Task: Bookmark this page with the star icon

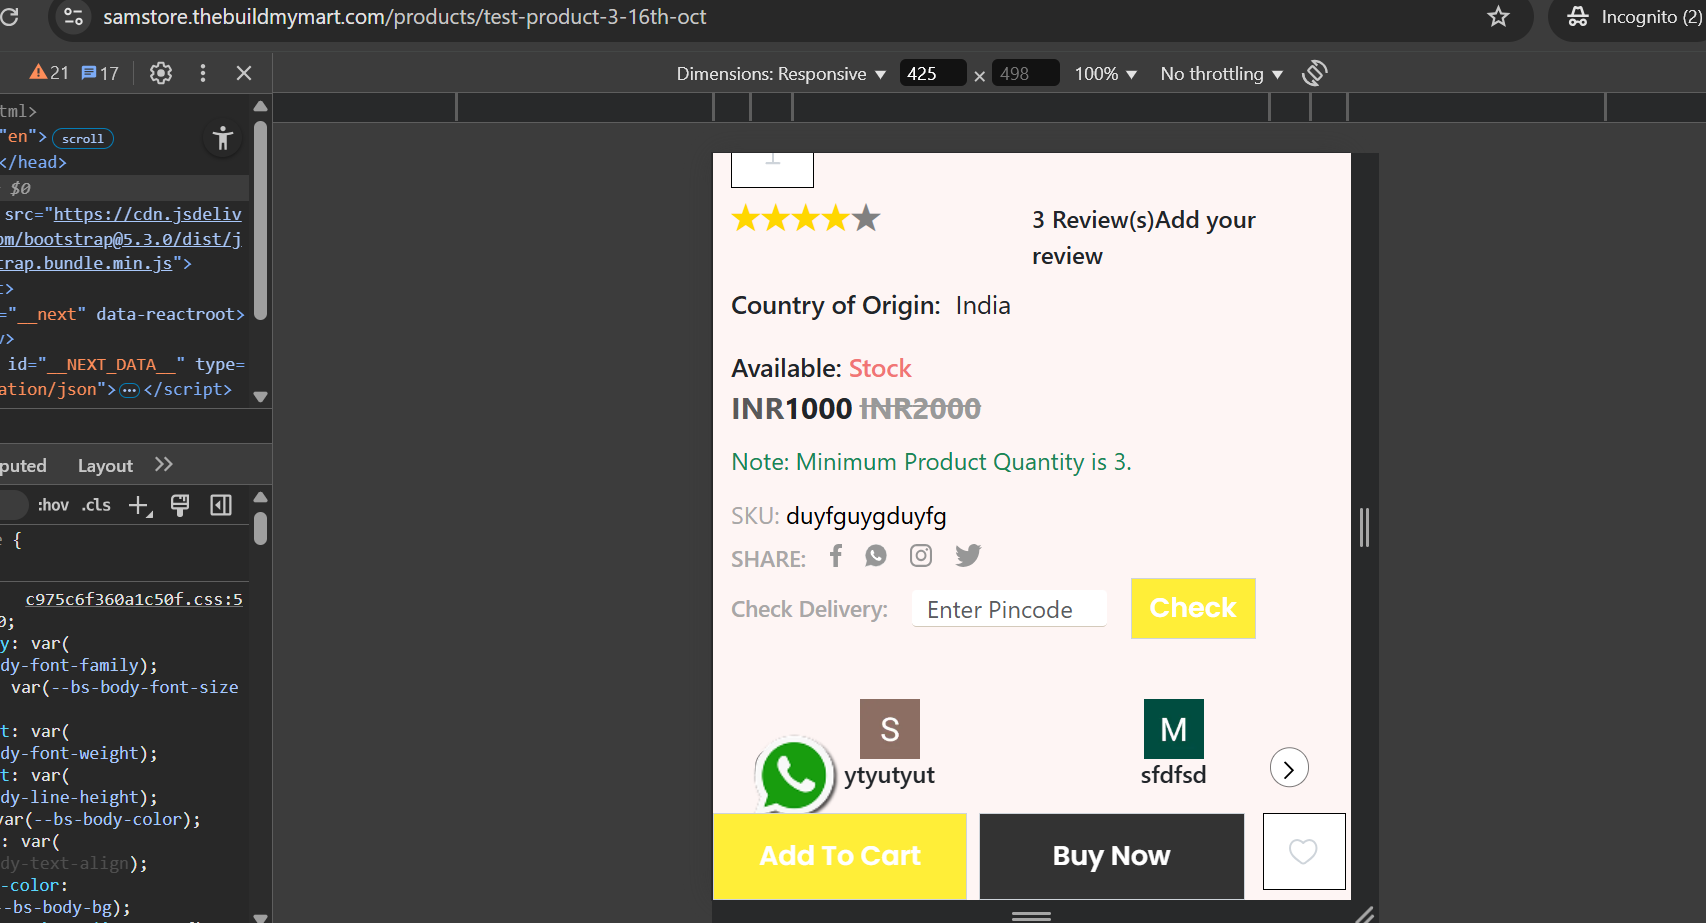Action: coord(1498,17)
